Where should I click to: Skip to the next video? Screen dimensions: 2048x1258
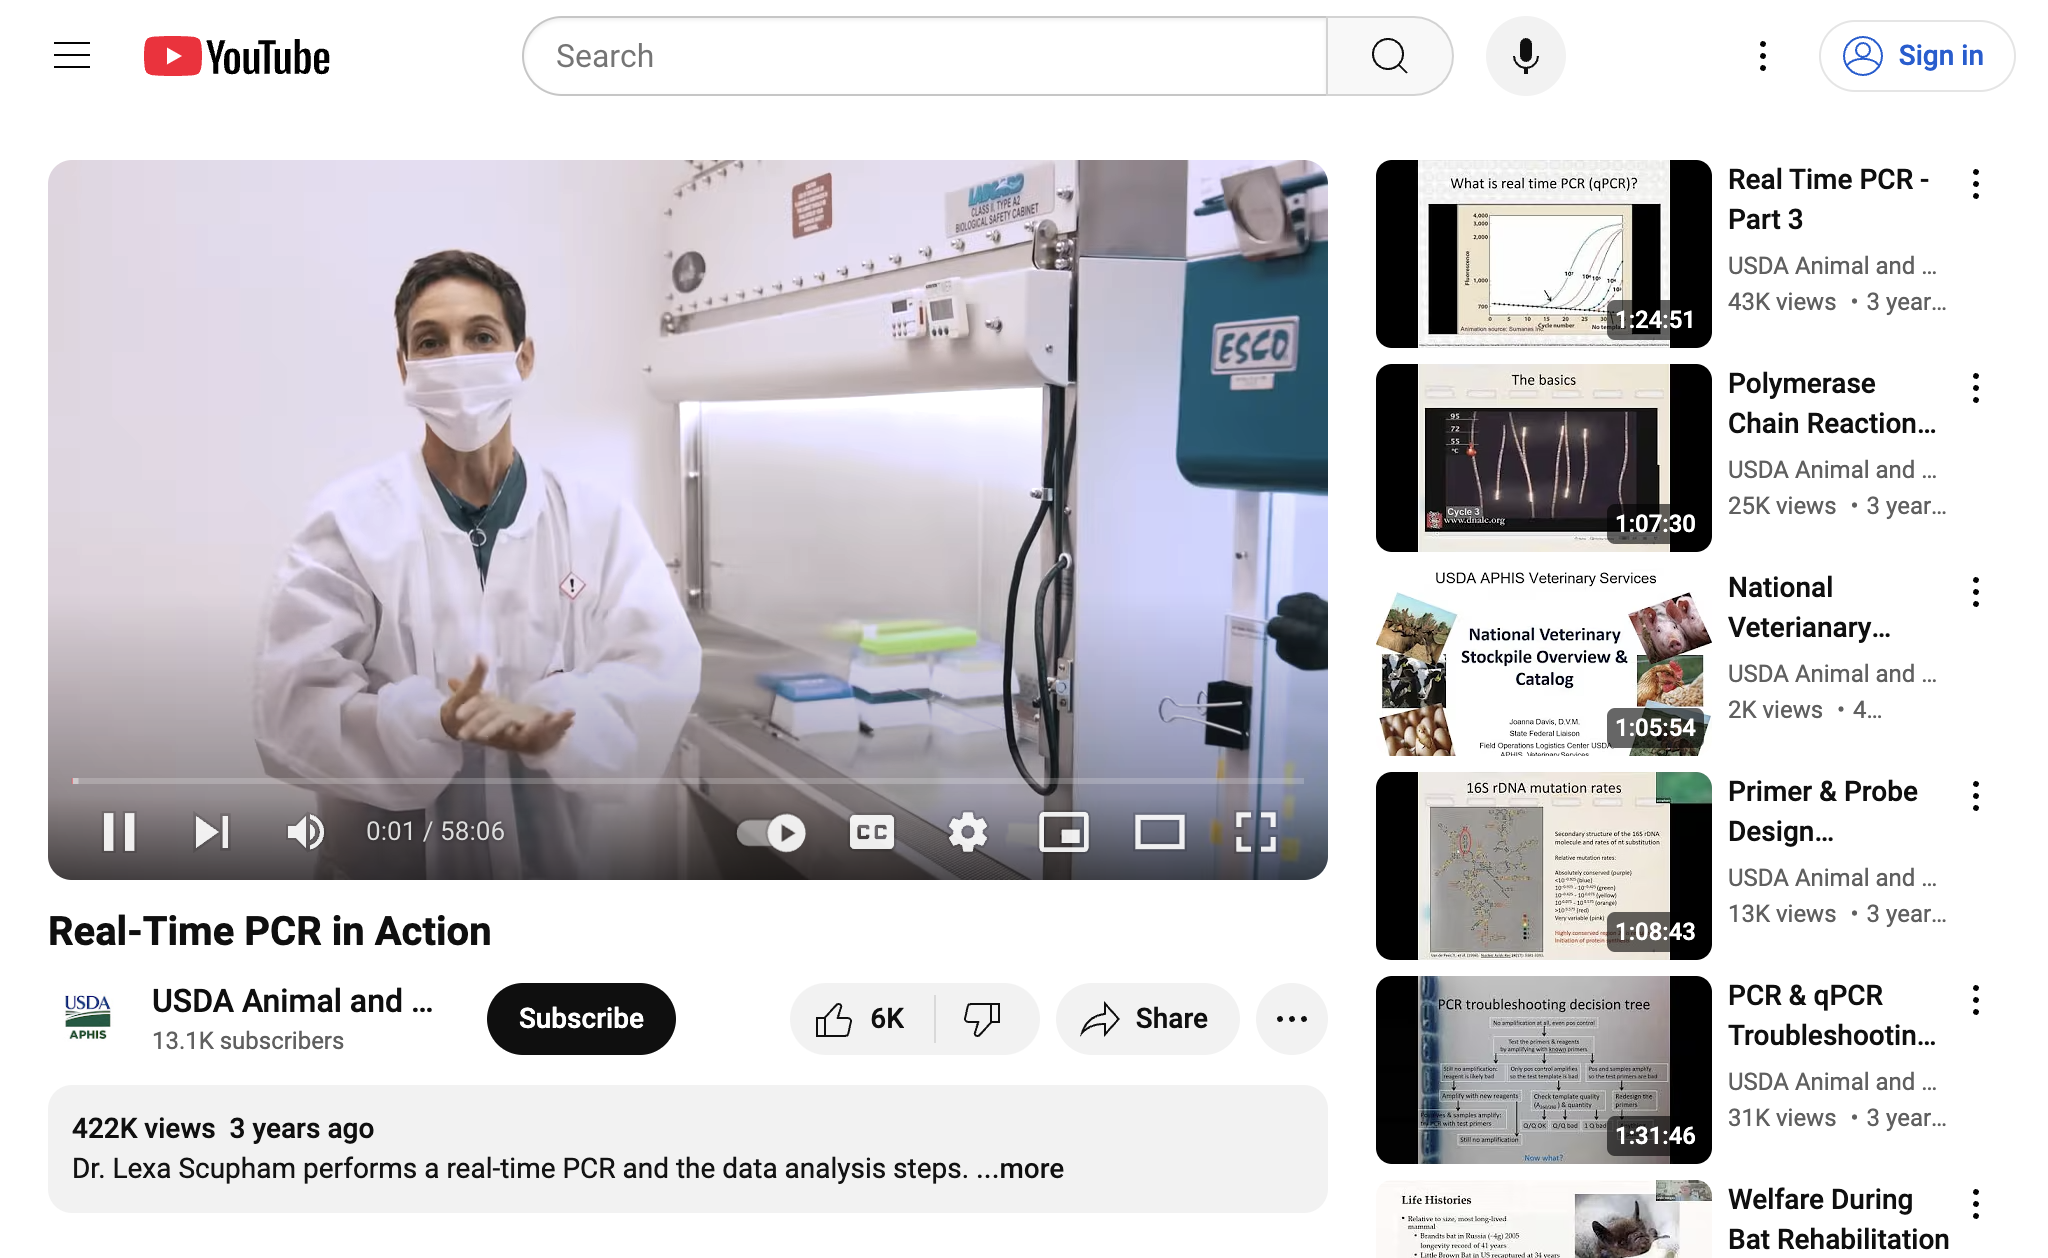211,831
